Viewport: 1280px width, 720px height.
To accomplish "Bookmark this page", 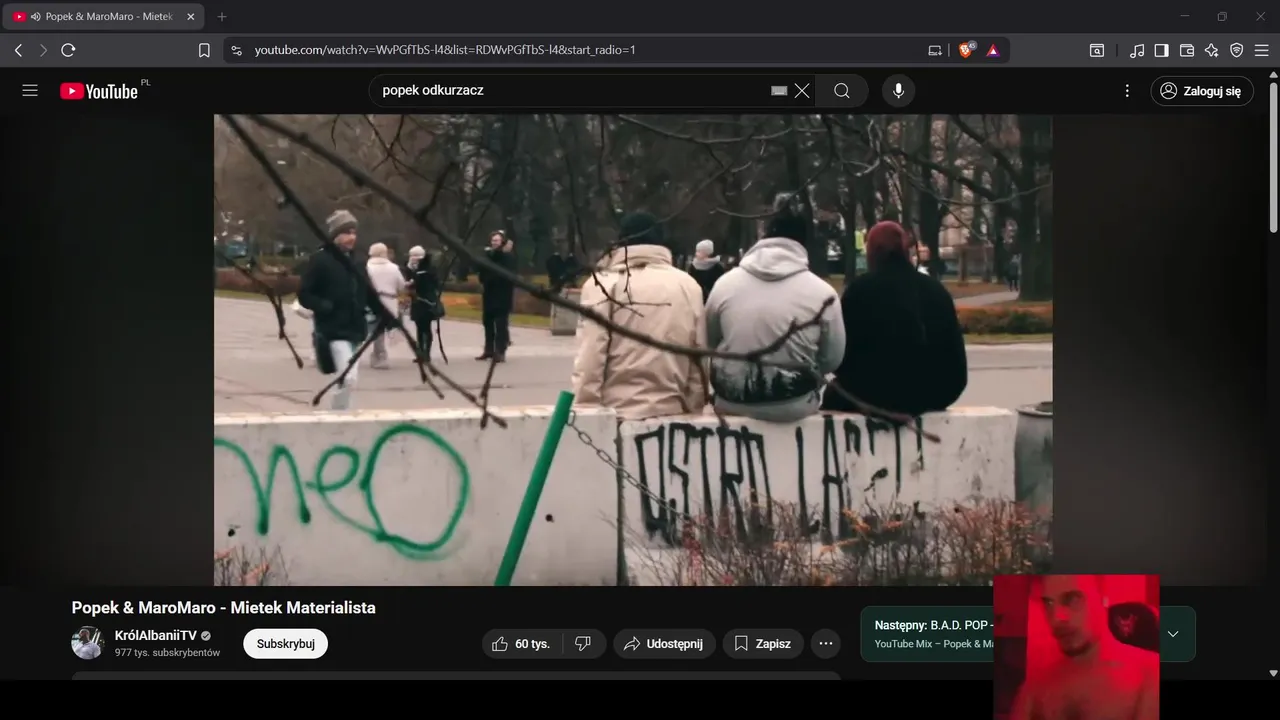I will (x=204, y=50).
